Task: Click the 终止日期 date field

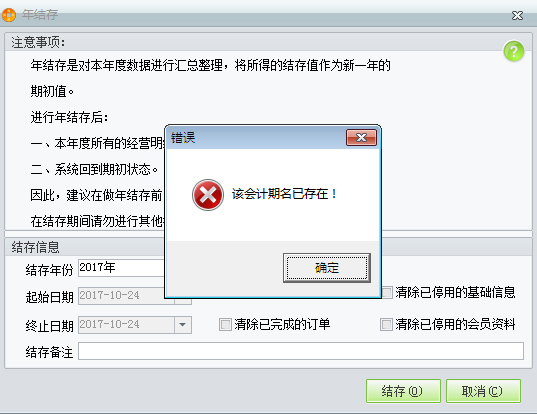Action: click(x=126, y=325)
